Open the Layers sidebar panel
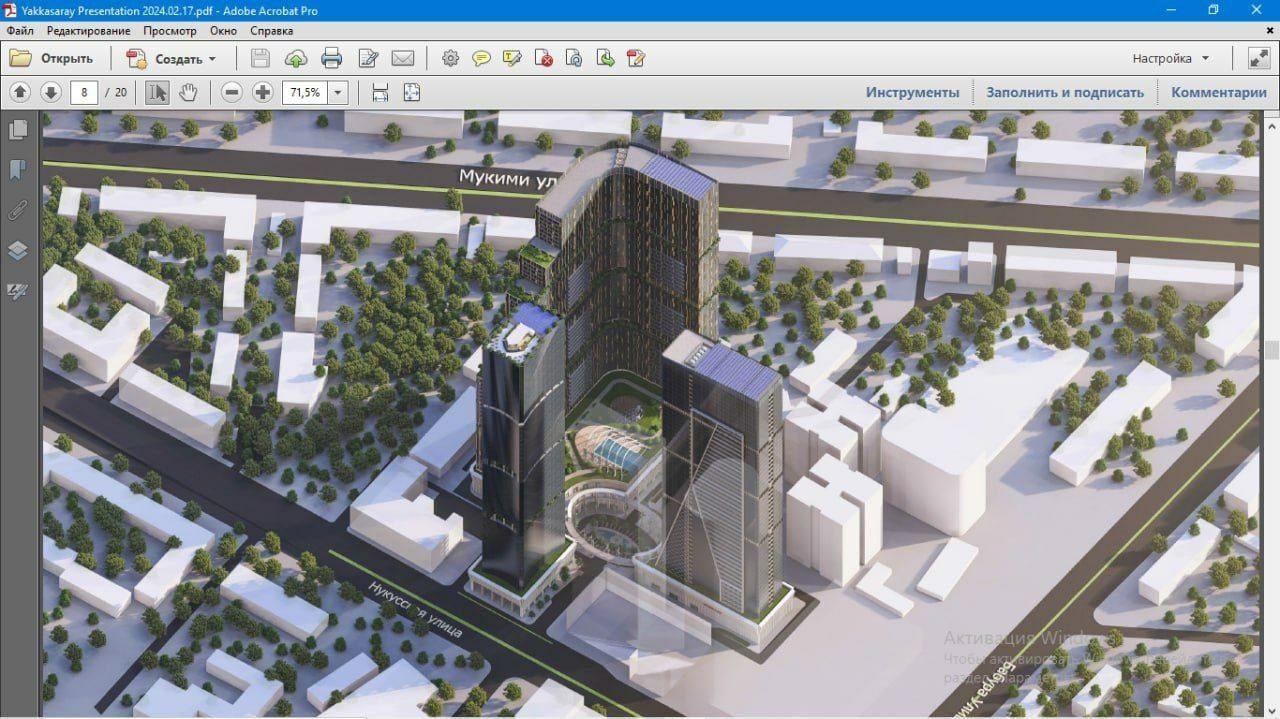The image size is (1280, 719). (18, 250)
